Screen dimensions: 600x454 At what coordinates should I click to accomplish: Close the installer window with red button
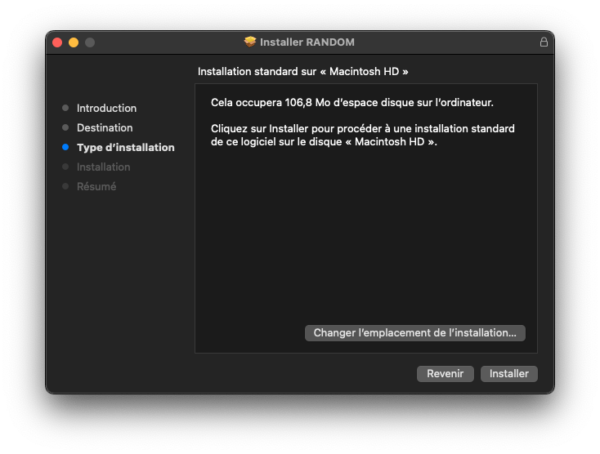pyautogui.click(x=57, y=42)
